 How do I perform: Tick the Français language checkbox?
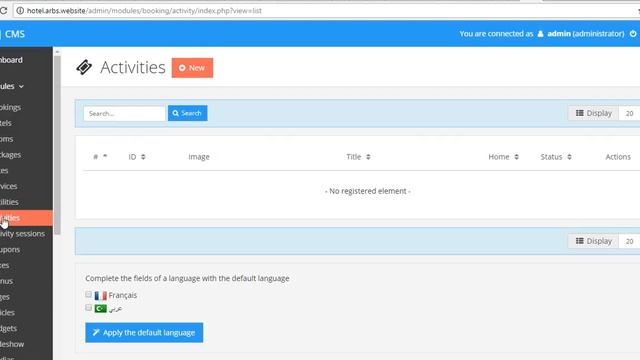click(x=89, y=294)
